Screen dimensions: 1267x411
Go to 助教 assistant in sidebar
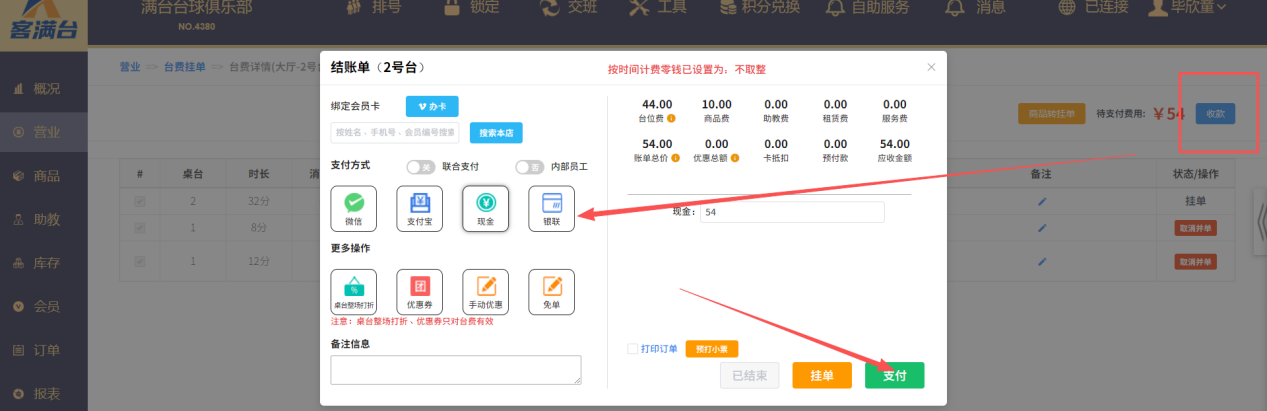[x=44, y=219]
